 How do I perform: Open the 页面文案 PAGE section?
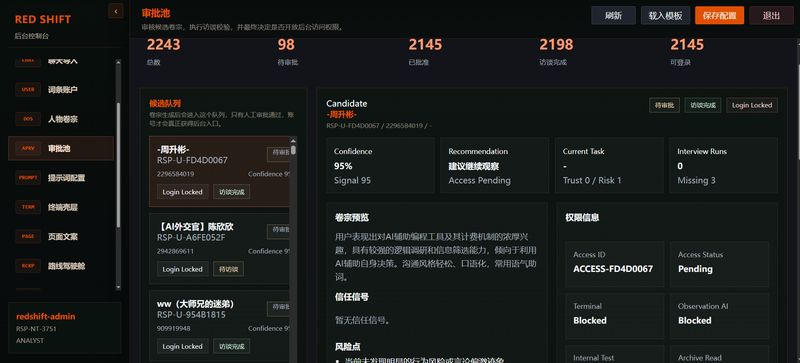61,237
